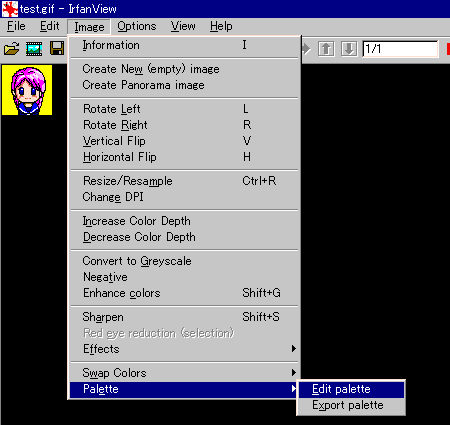The height and width of the screenshot is (425, 450).
Task: Open the Edit menu
Action: (49, 26)
